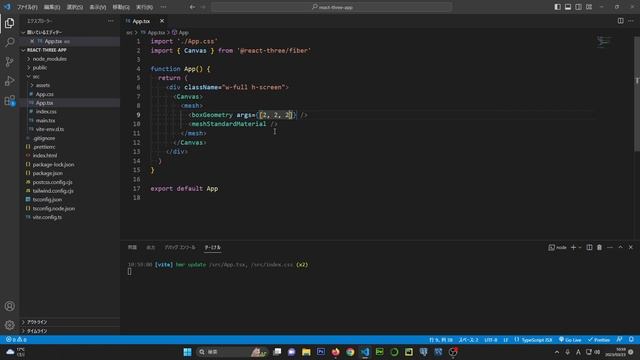
Task: Change UTF-8 file encoding
Action: tap(491, 340)
